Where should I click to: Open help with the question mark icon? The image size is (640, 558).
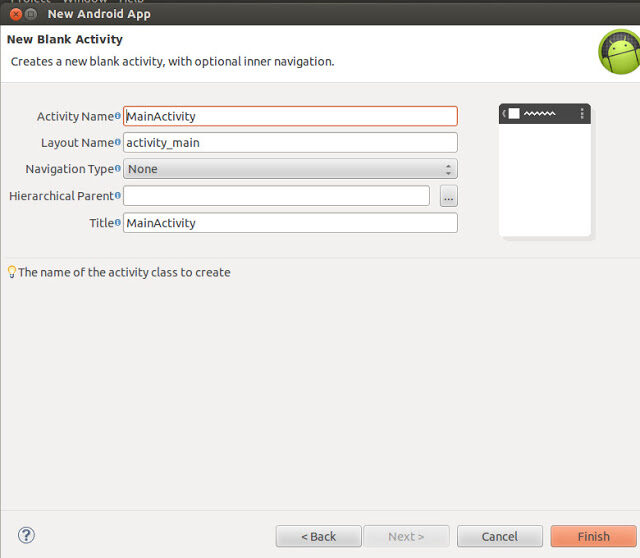click(27, 536)
